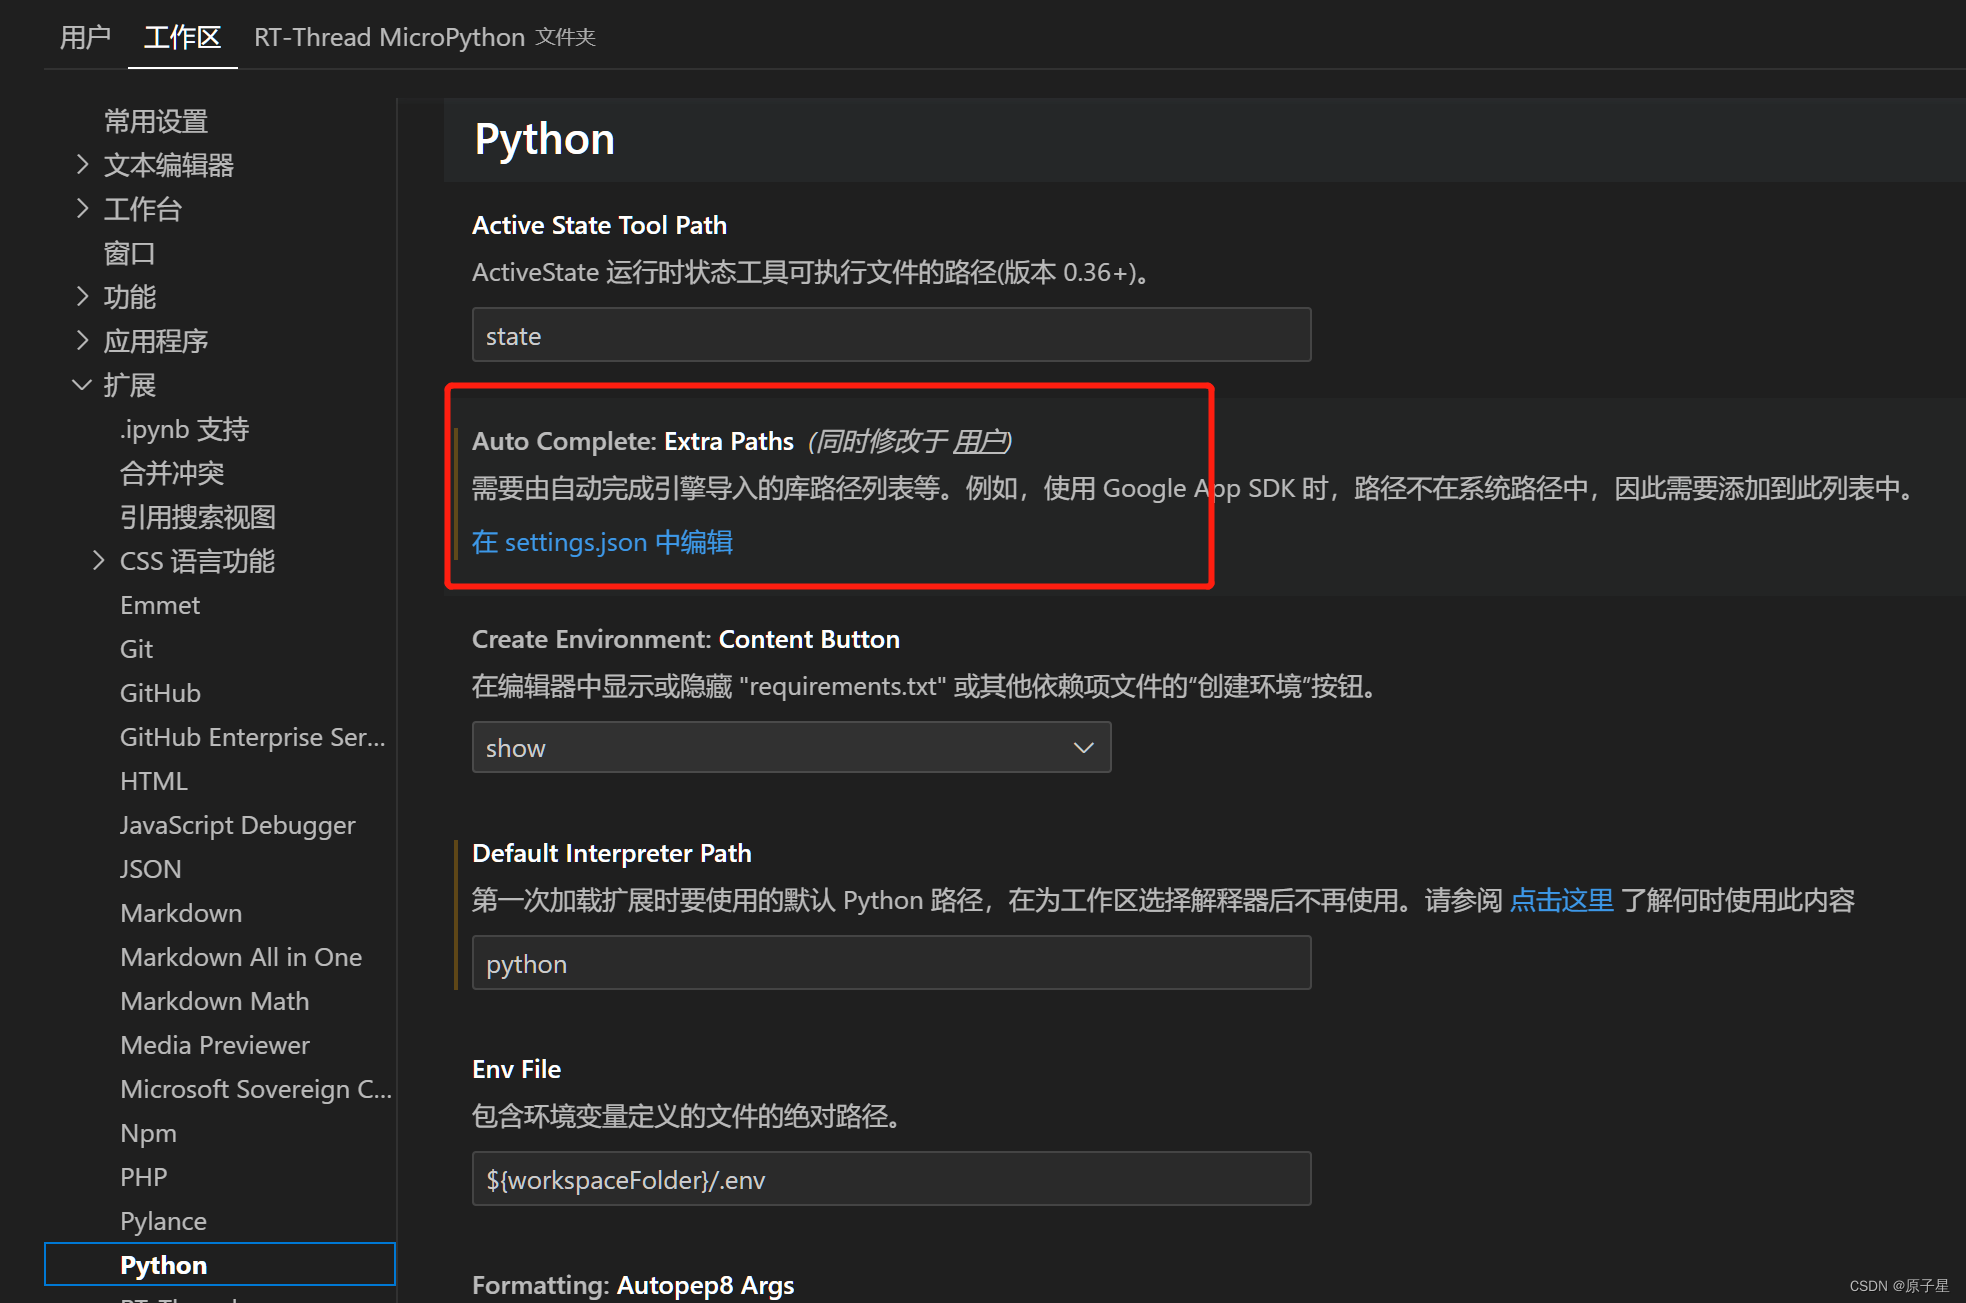The width and height of the screenshot is (1966, 1303).
Task: Expand the 工作台 section chevron
Action: click(x=83, y=209)
